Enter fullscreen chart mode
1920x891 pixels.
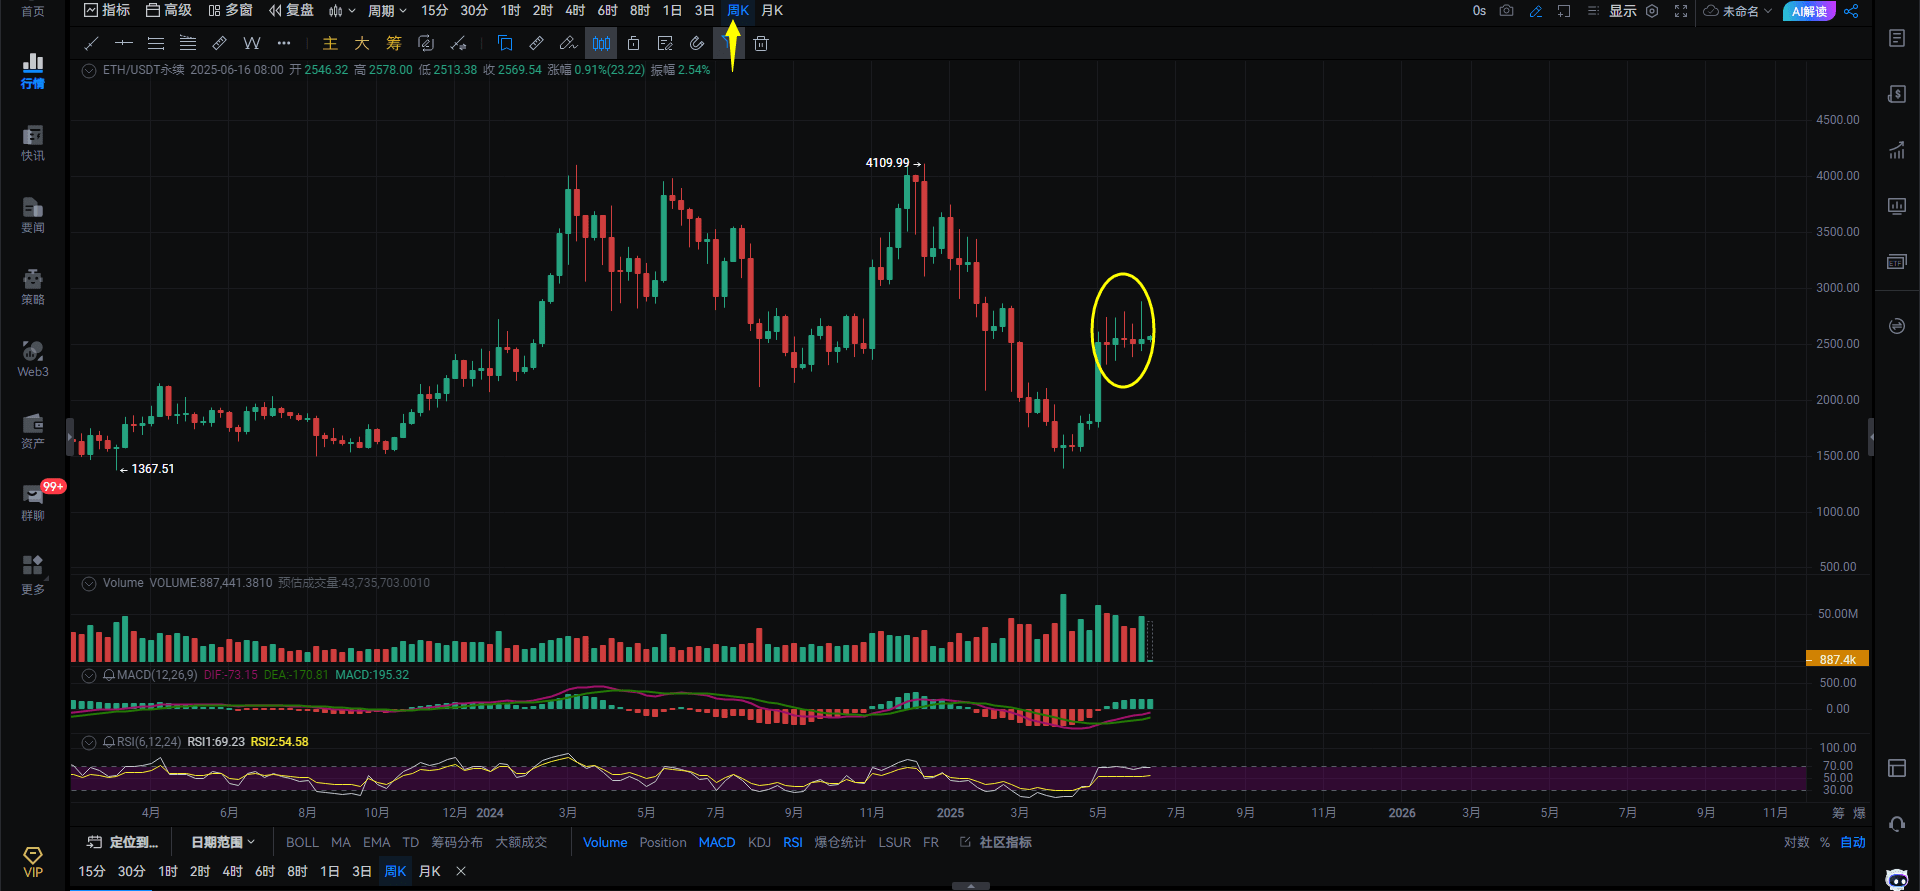pyautogui.click(x=1681, y=11)
